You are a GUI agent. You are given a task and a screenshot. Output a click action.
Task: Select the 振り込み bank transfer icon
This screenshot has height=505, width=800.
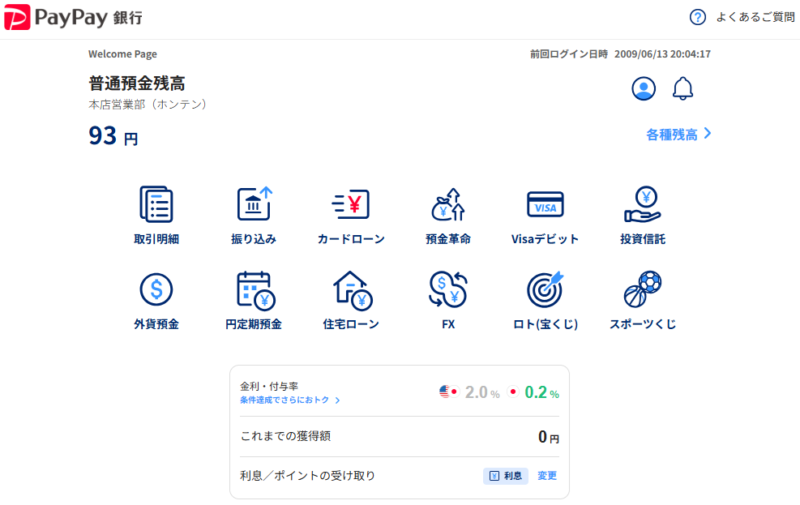(x=253, y=205)
